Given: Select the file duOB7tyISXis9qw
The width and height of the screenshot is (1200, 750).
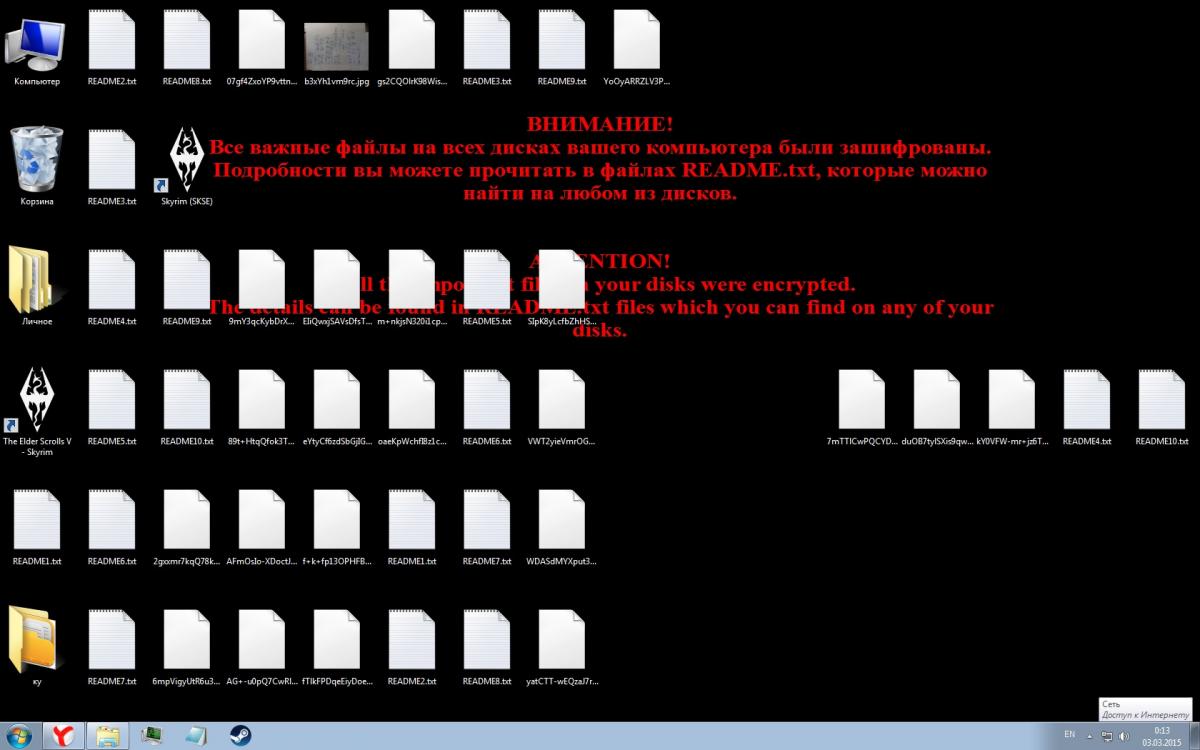Looking at the screenshot, I should [936, 407].
